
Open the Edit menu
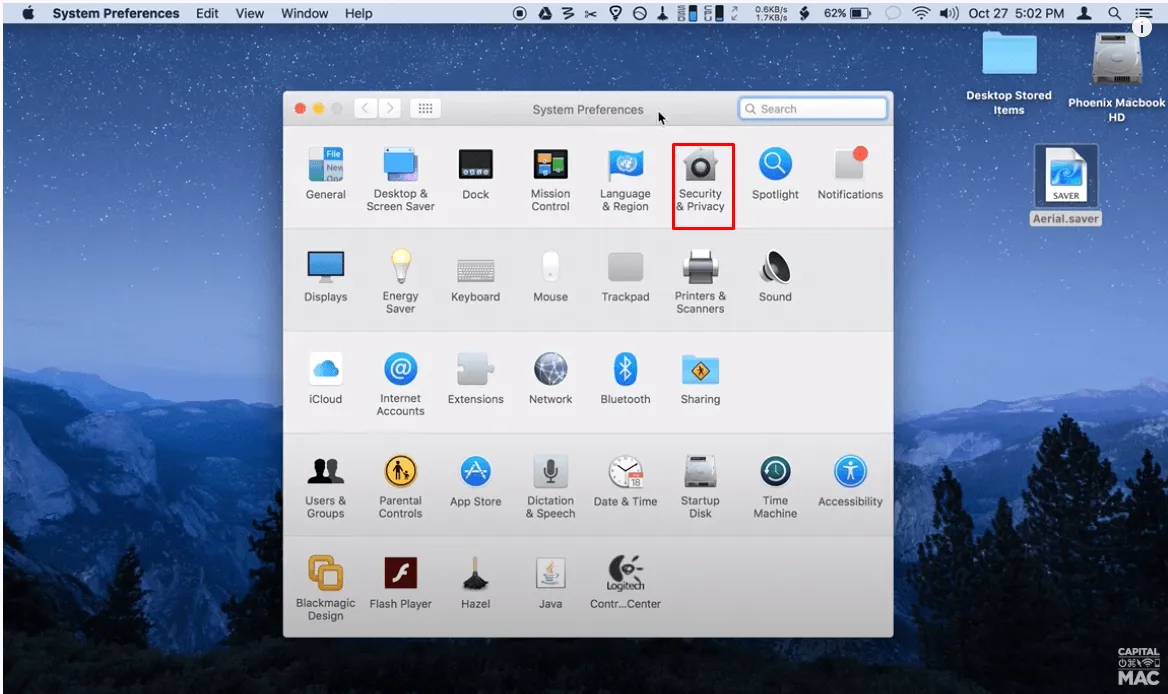(x=207, y=13)
